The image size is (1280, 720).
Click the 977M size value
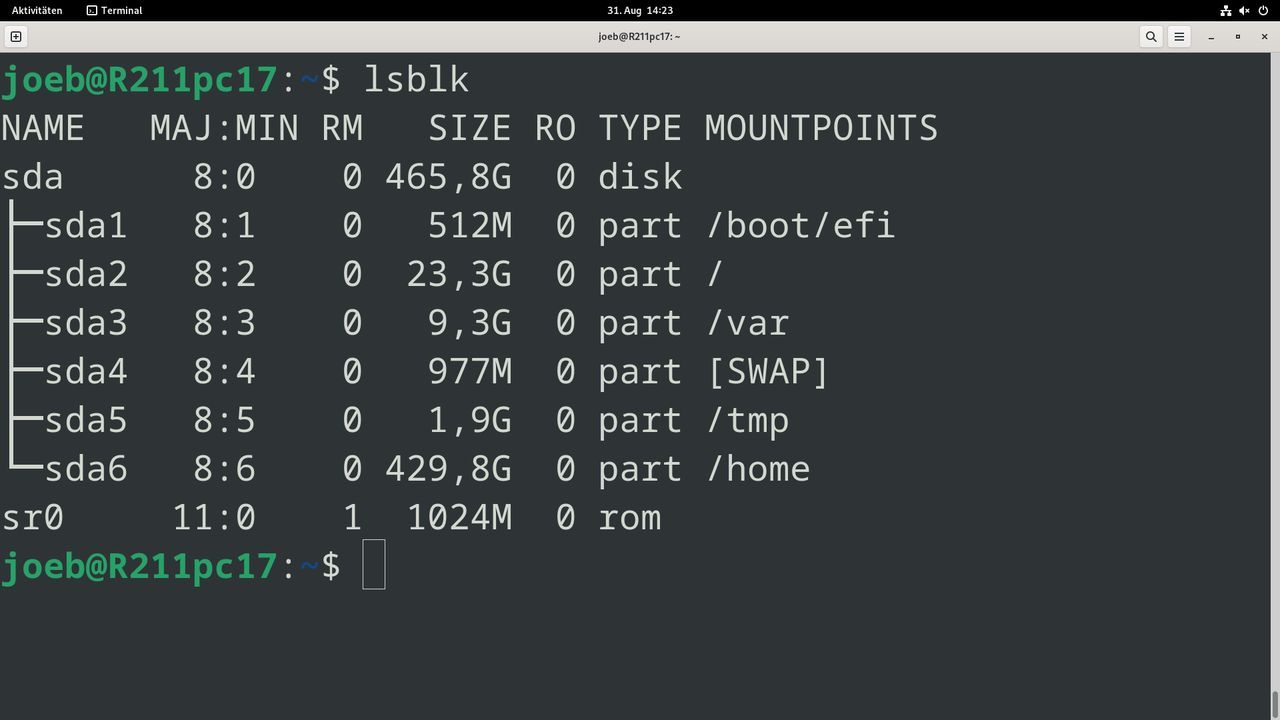click(x=470, y=372)
